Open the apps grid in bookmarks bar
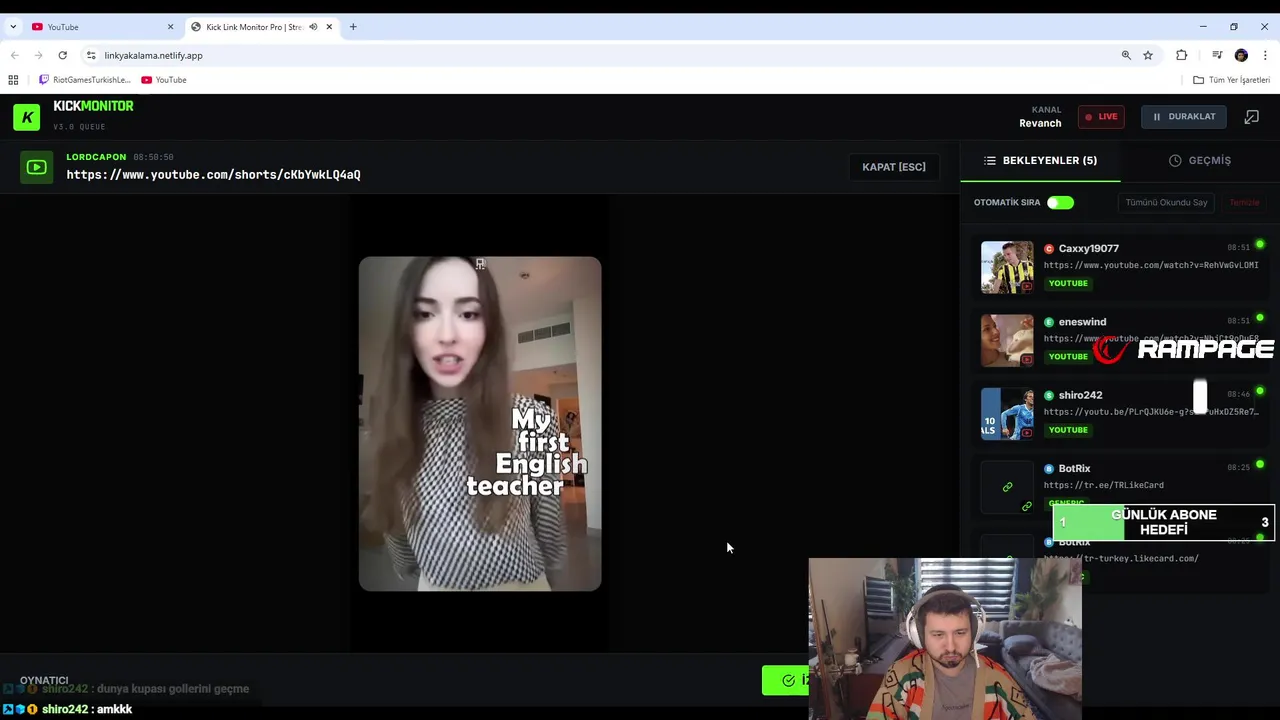Image resolution: width=1280 pixels, height=720 pixels. 13,80
